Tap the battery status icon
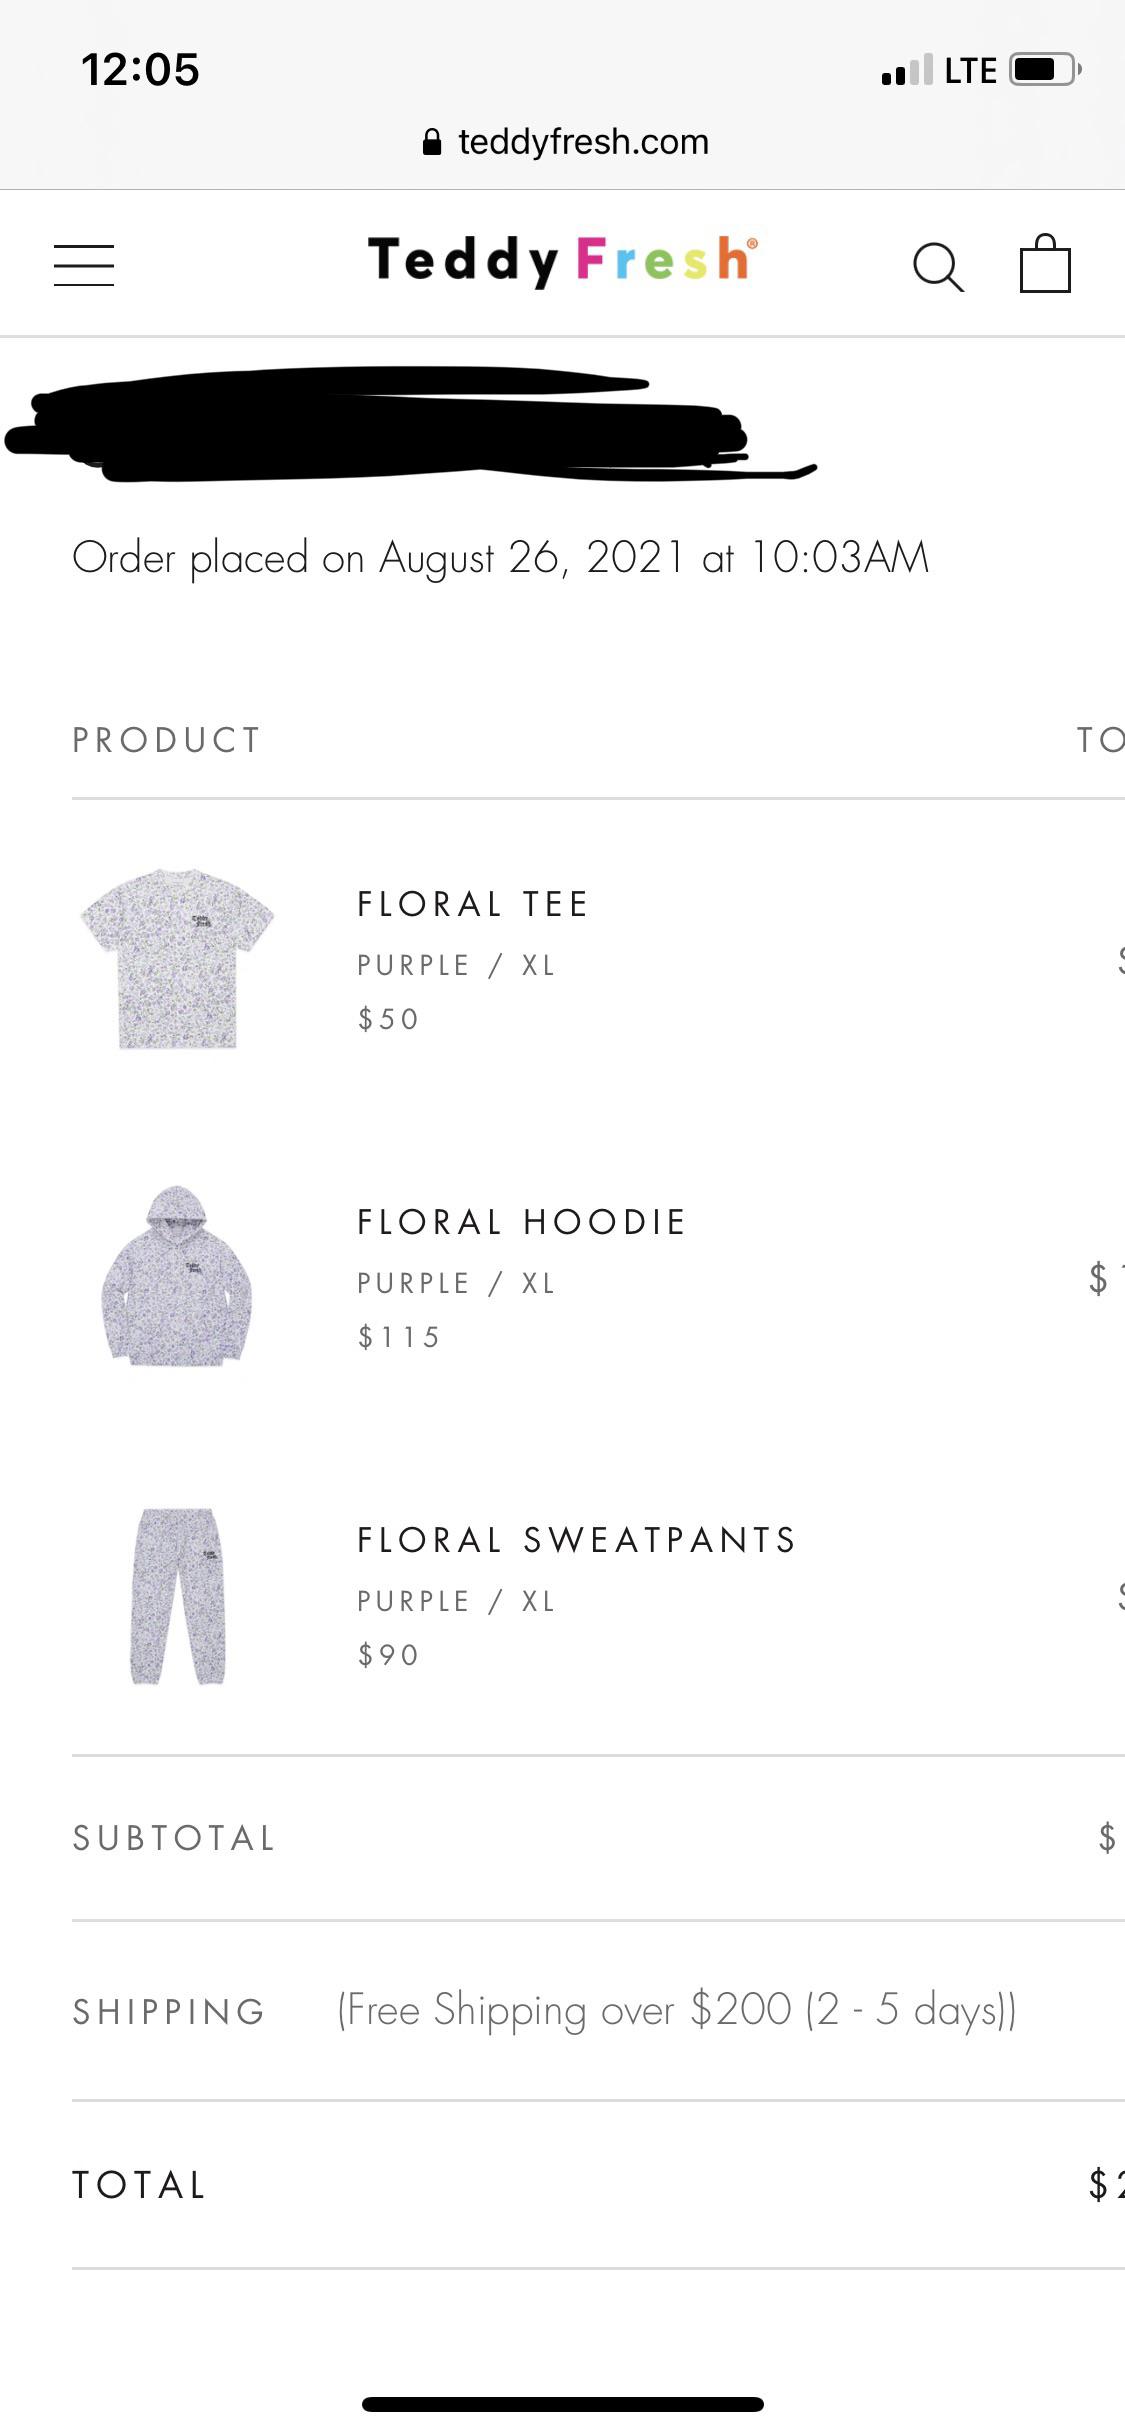 point(1044,70)
